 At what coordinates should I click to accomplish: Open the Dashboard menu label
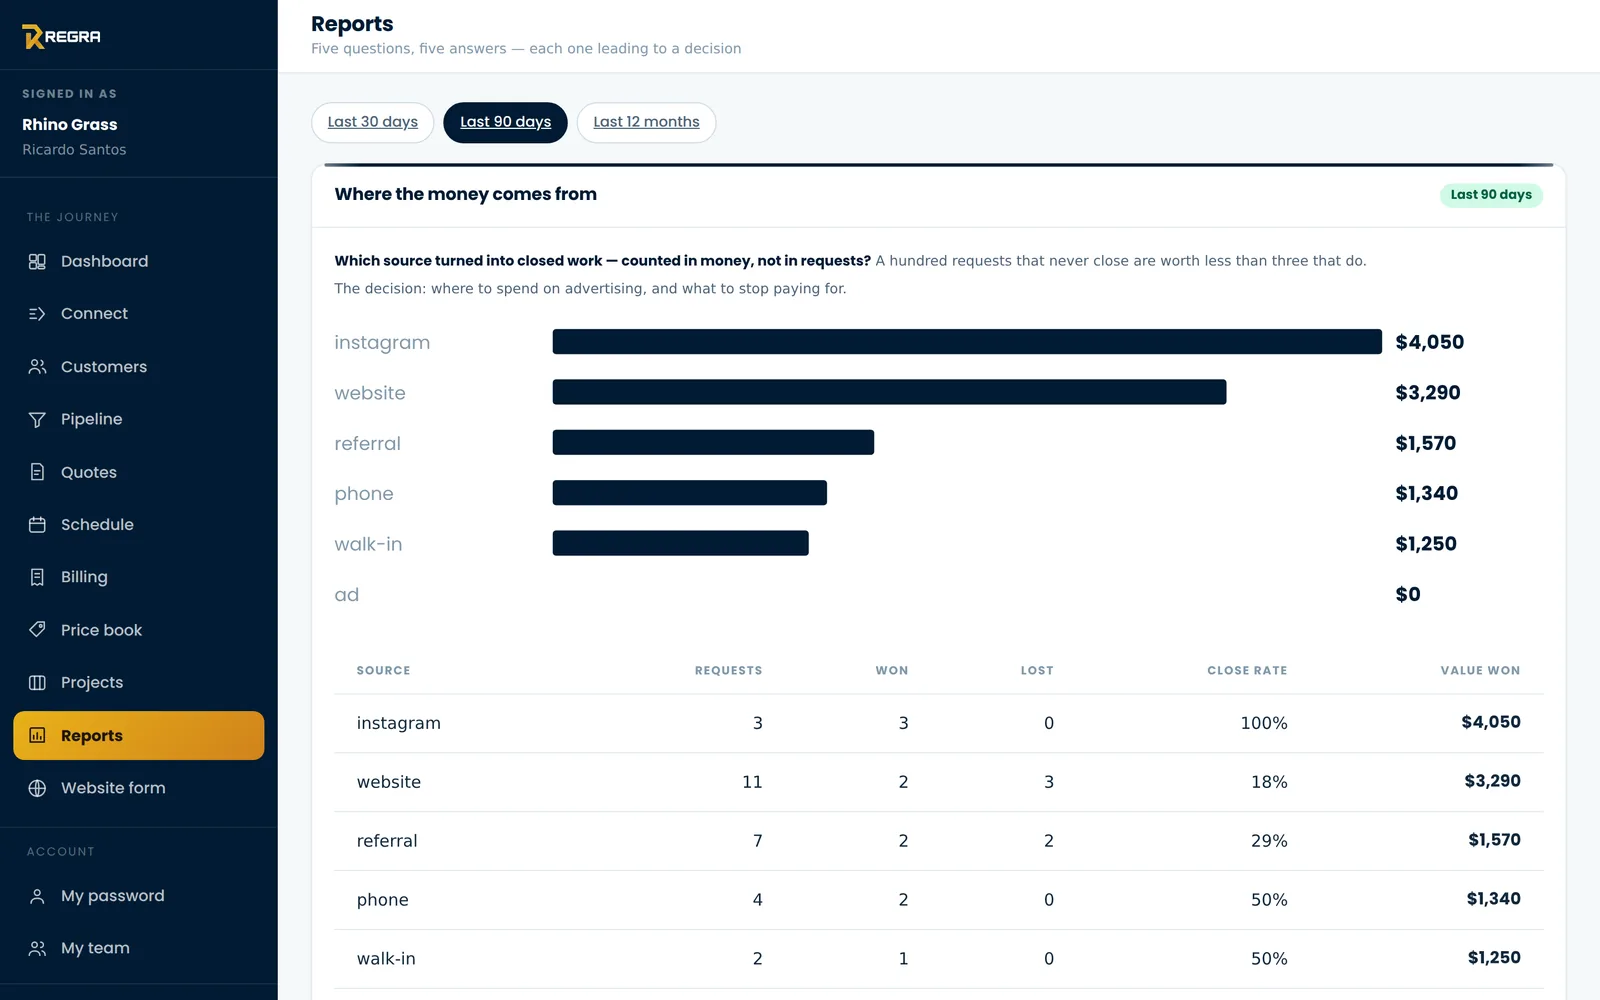tap(104, 261)
